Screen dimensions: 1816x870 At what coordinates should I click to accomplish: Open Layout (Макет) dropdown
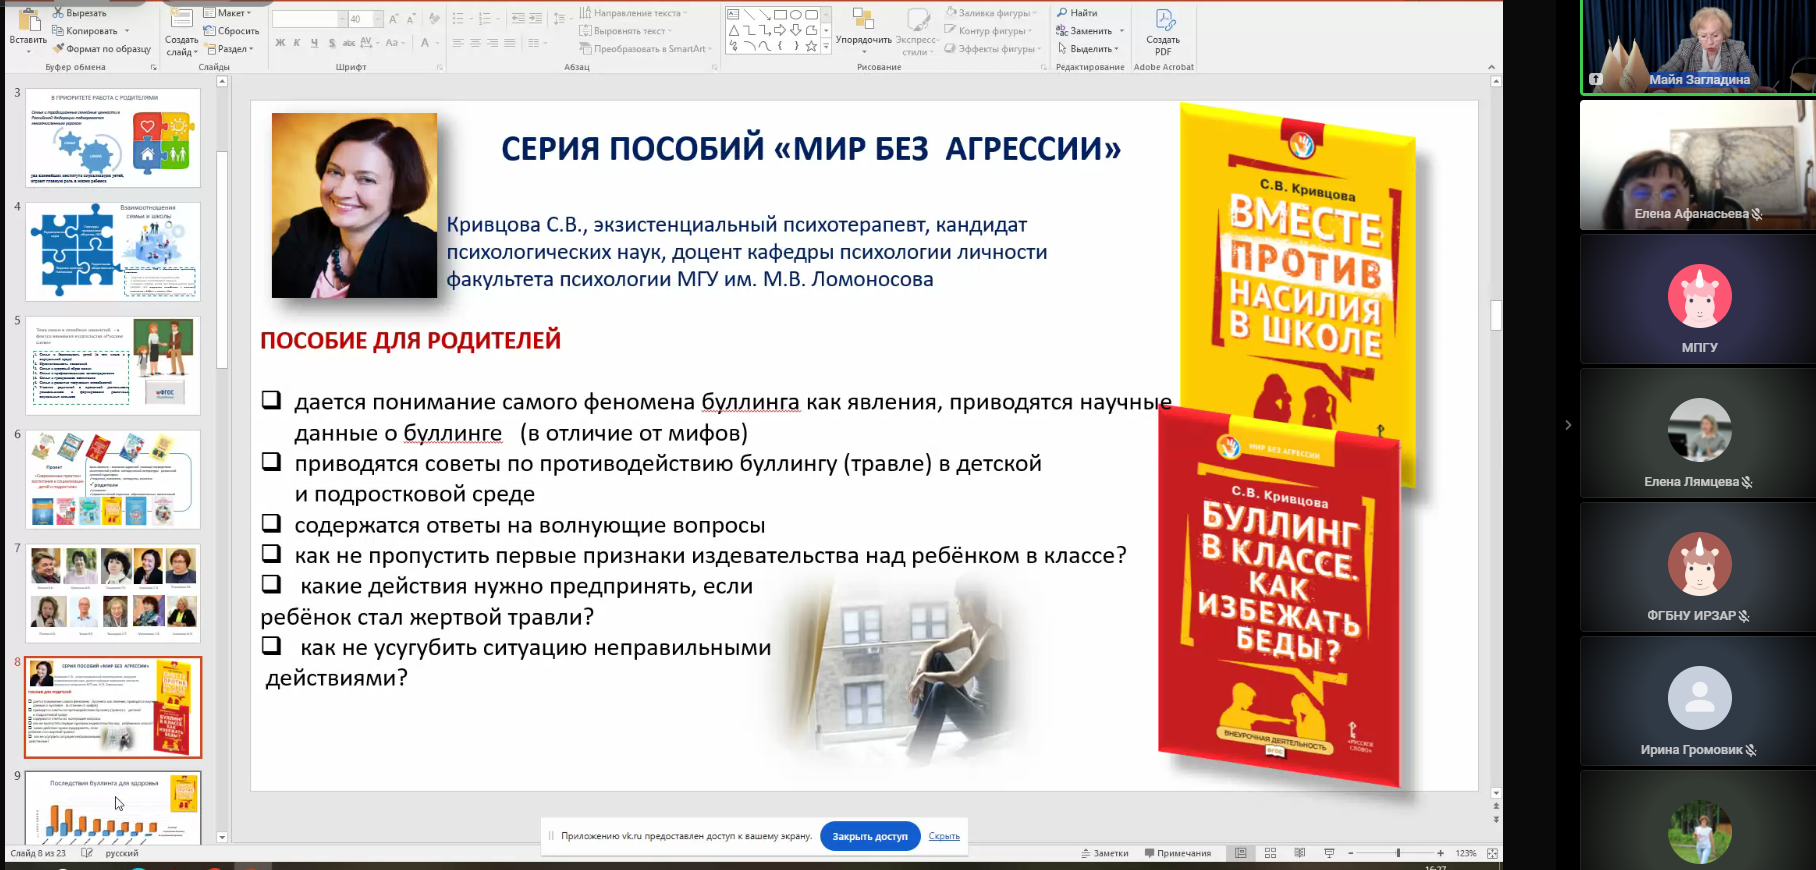pyautogui.click(x=228, y=13)
